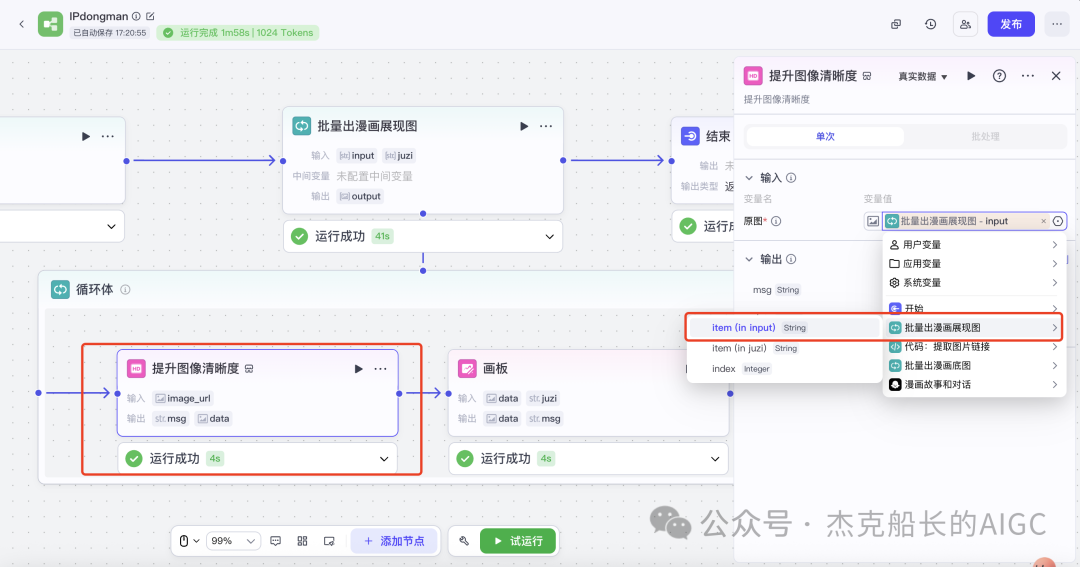1080x567 pixels.
Task: Click the 画板 node icon
Action: [467, 369]
